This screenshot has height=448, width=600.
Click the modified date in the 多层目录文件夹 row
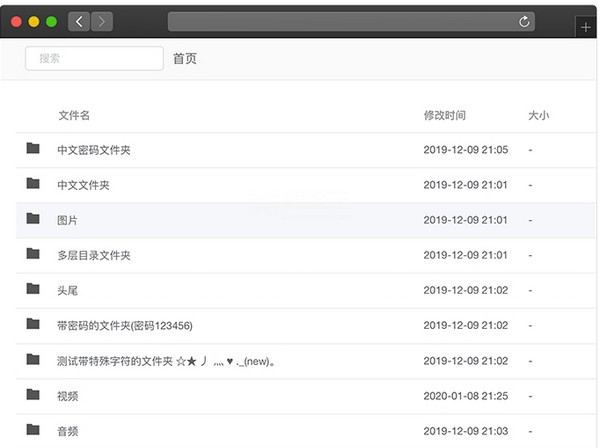(x=466, y=255)
